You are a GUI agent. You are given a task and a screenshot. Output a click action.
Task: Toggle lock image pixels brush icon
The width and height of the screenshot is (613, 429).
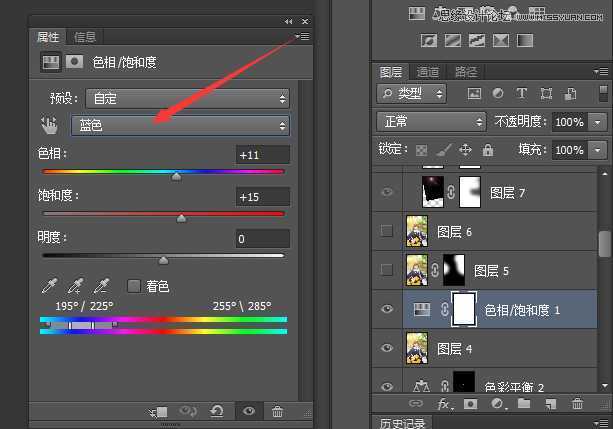[x=443, y=150]
